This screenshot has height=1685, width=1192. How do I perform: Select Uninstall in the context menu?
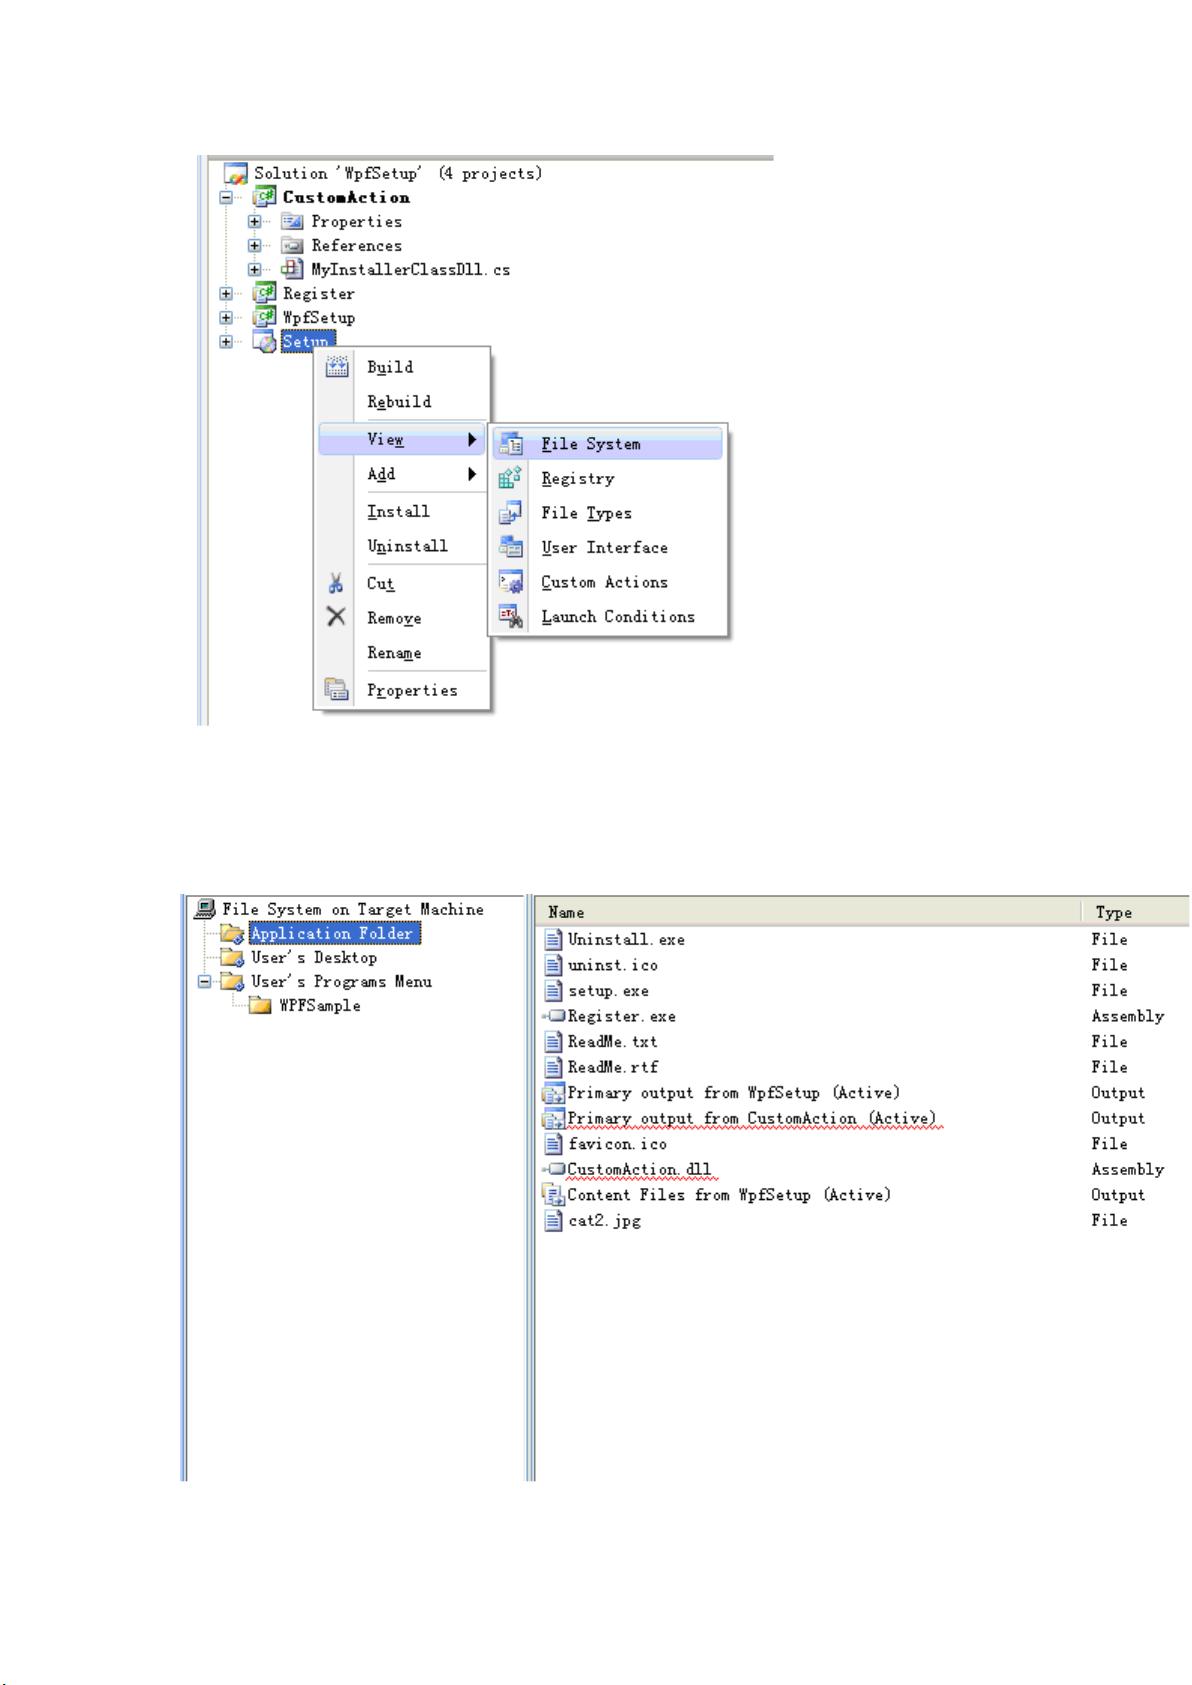coord(407,546)
